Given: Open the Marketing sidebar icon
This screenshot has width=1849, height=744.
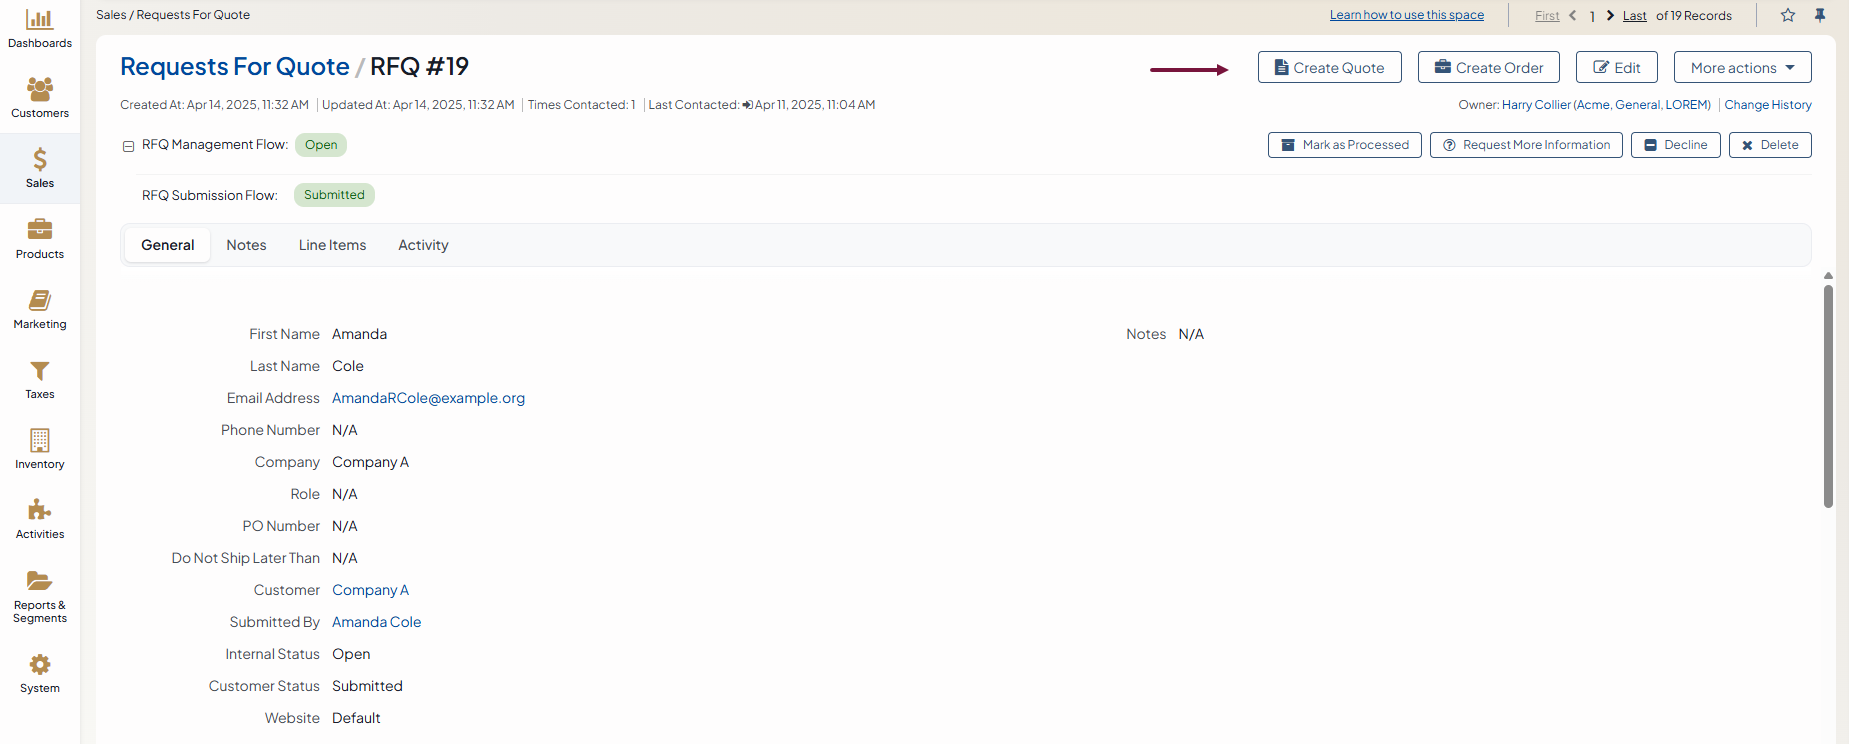Looking at the screenshot, I should (40, 301).
